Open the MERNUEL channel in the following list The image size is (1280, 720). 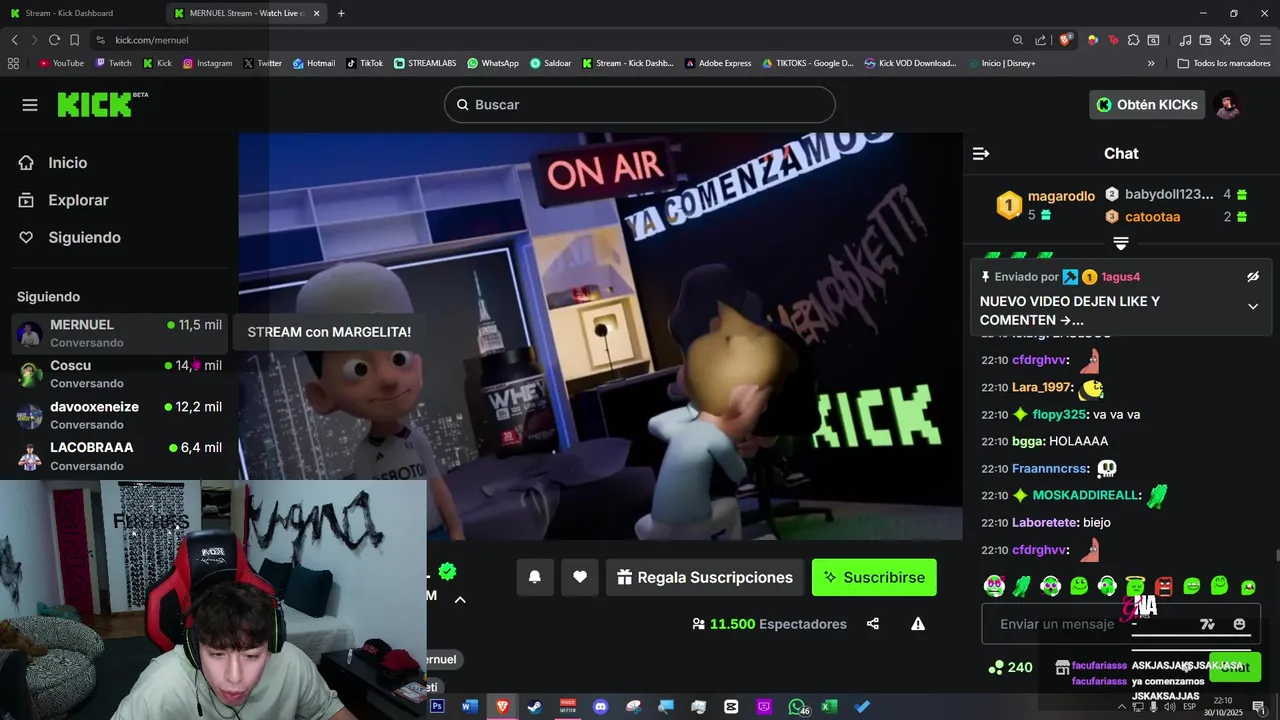point(120,333)
